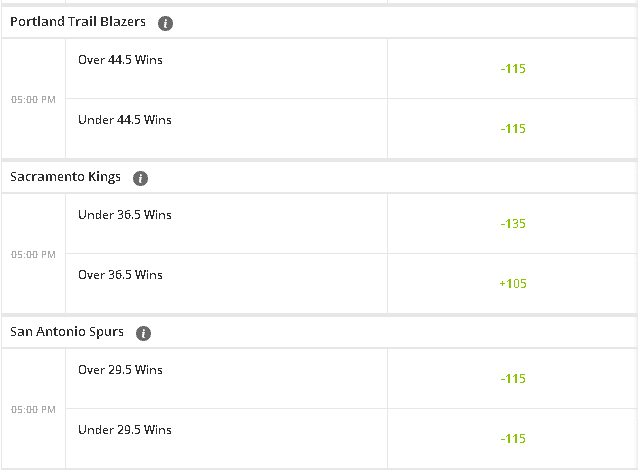
Task: Open the Sacramento Kings info icon
Action: (140, 178)
